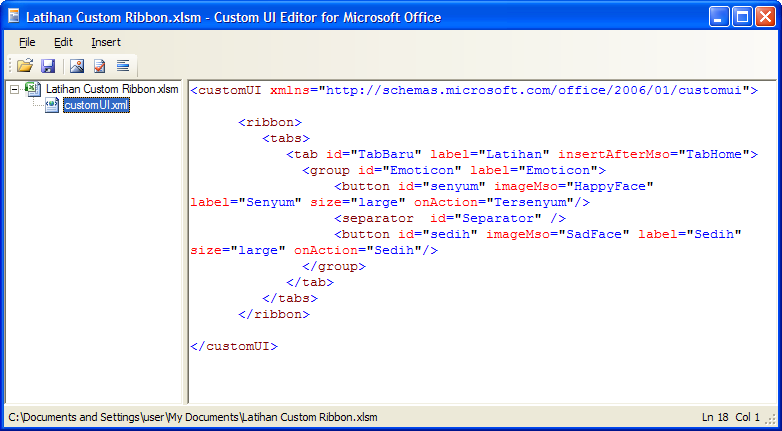Minimize the Custom UI Editor window
Screen dimensions: 782x431
719,16
